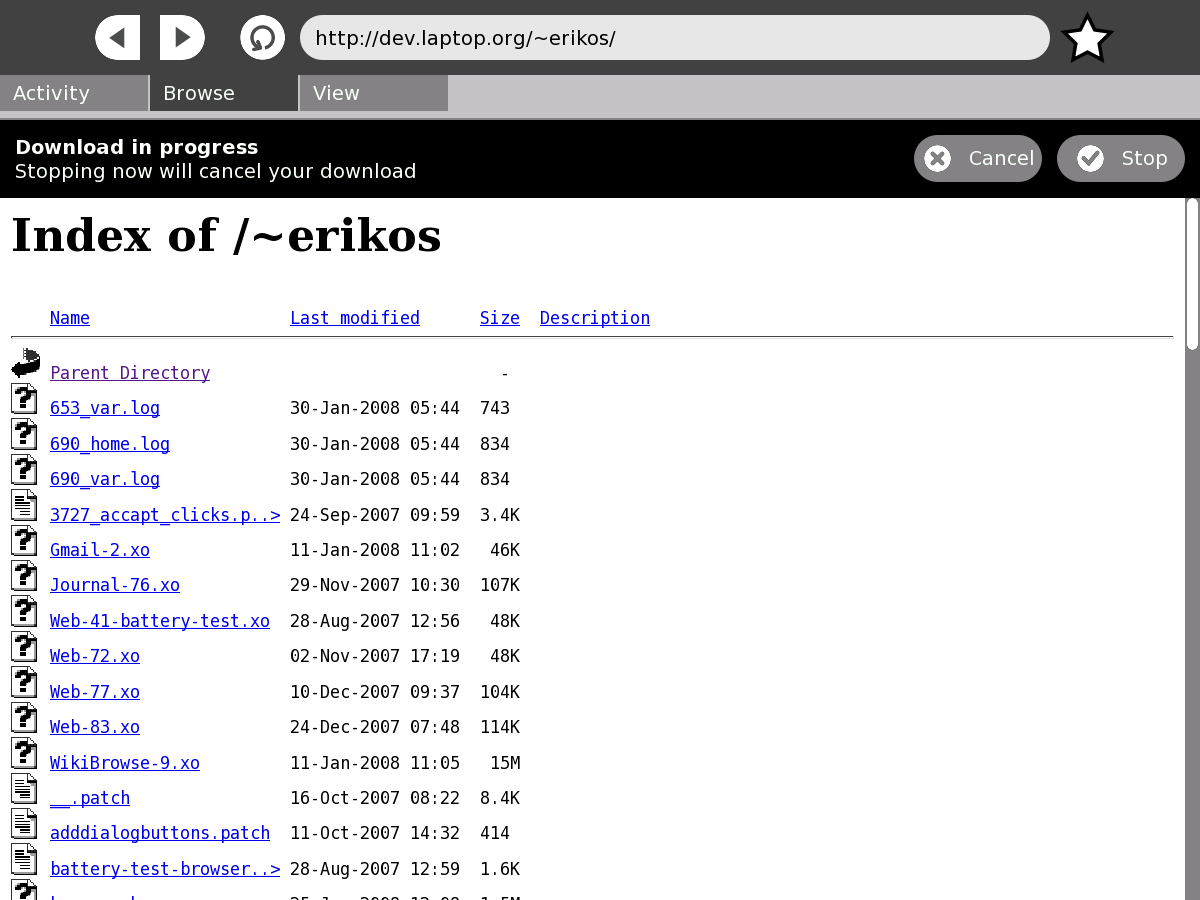Click the URL address field
This screenshot has width=1200, height=900.
(x=674, y=38)
